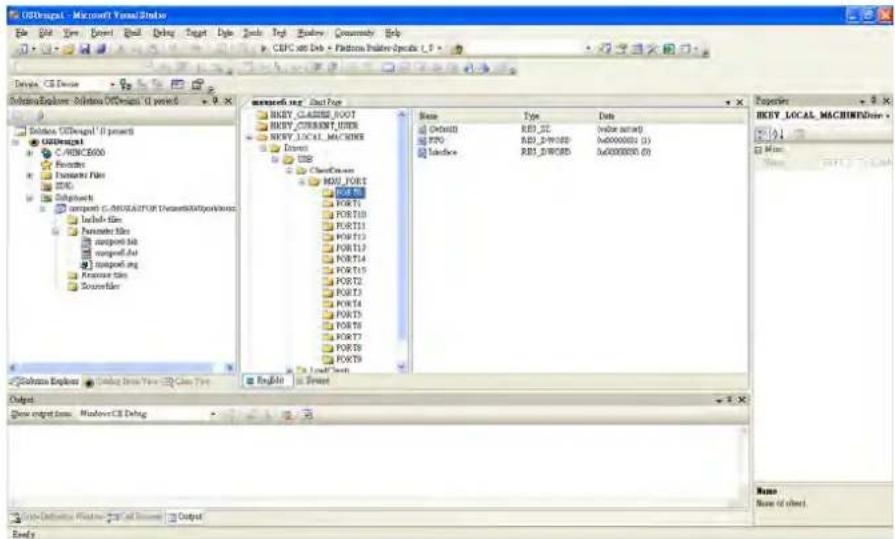Switch to the Source view tab

pyautogui.click(x=313, y=380)
